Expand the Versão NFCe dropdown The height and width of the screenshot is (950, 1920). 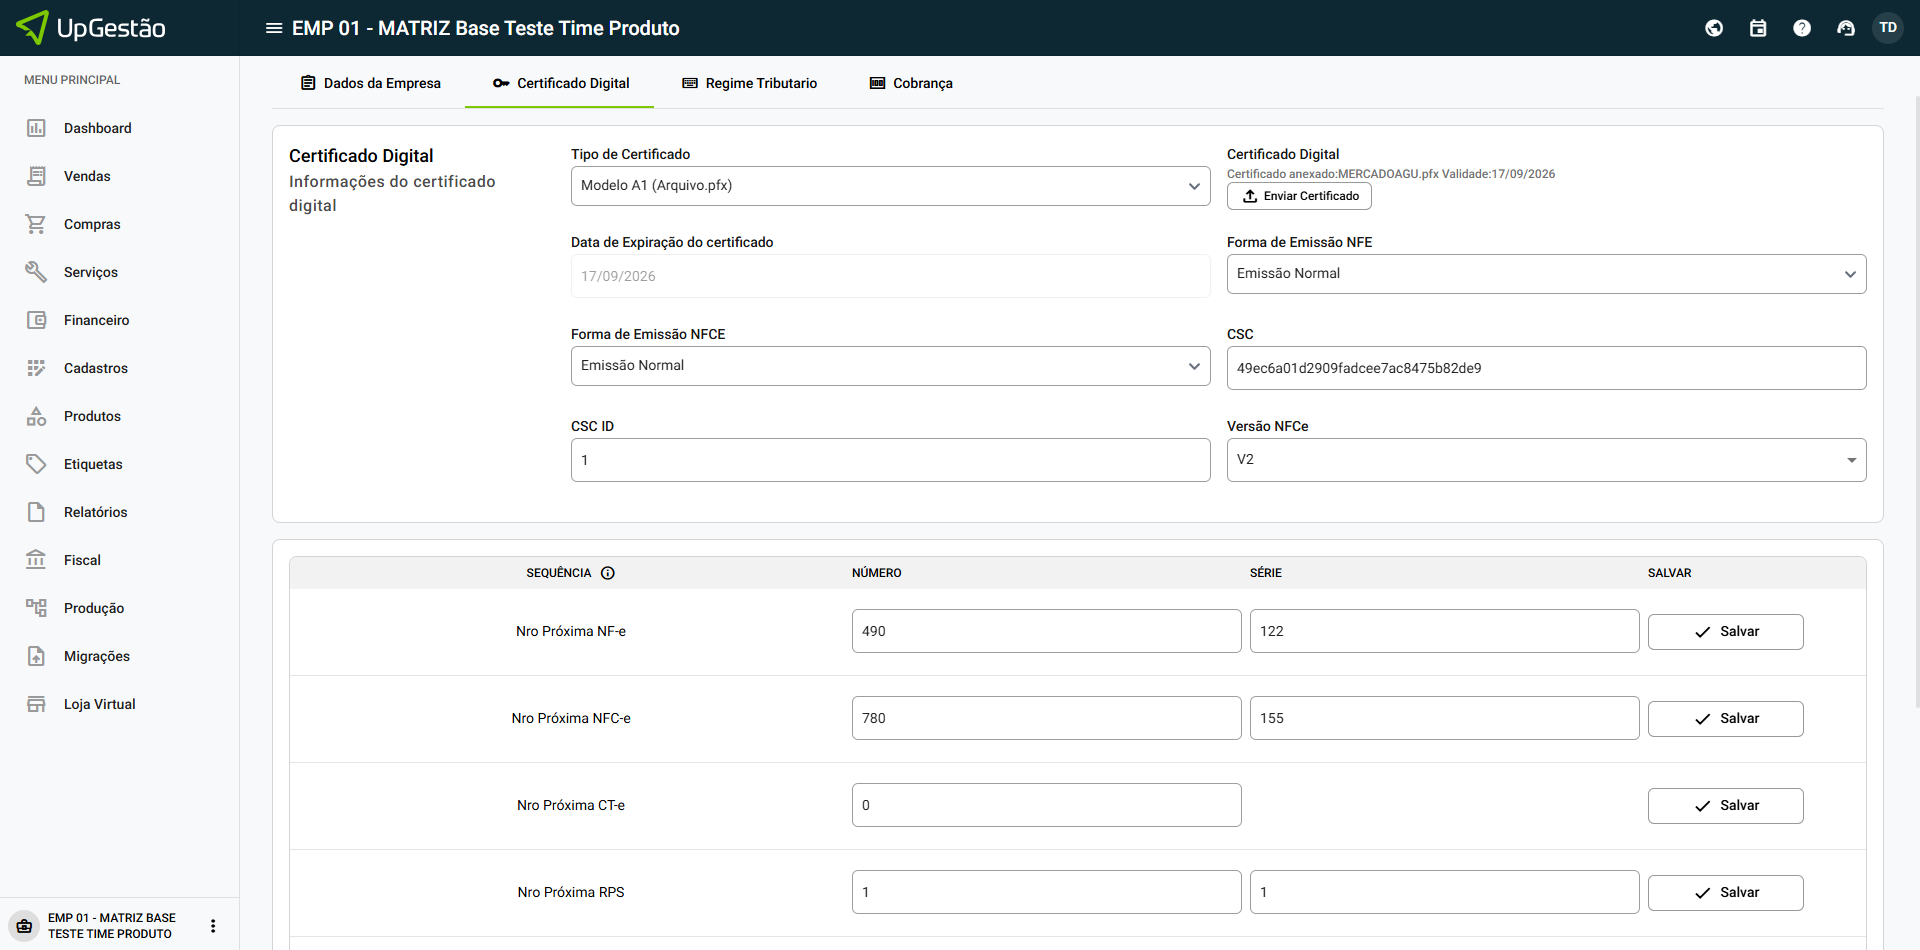click(x=1546, y=460)
